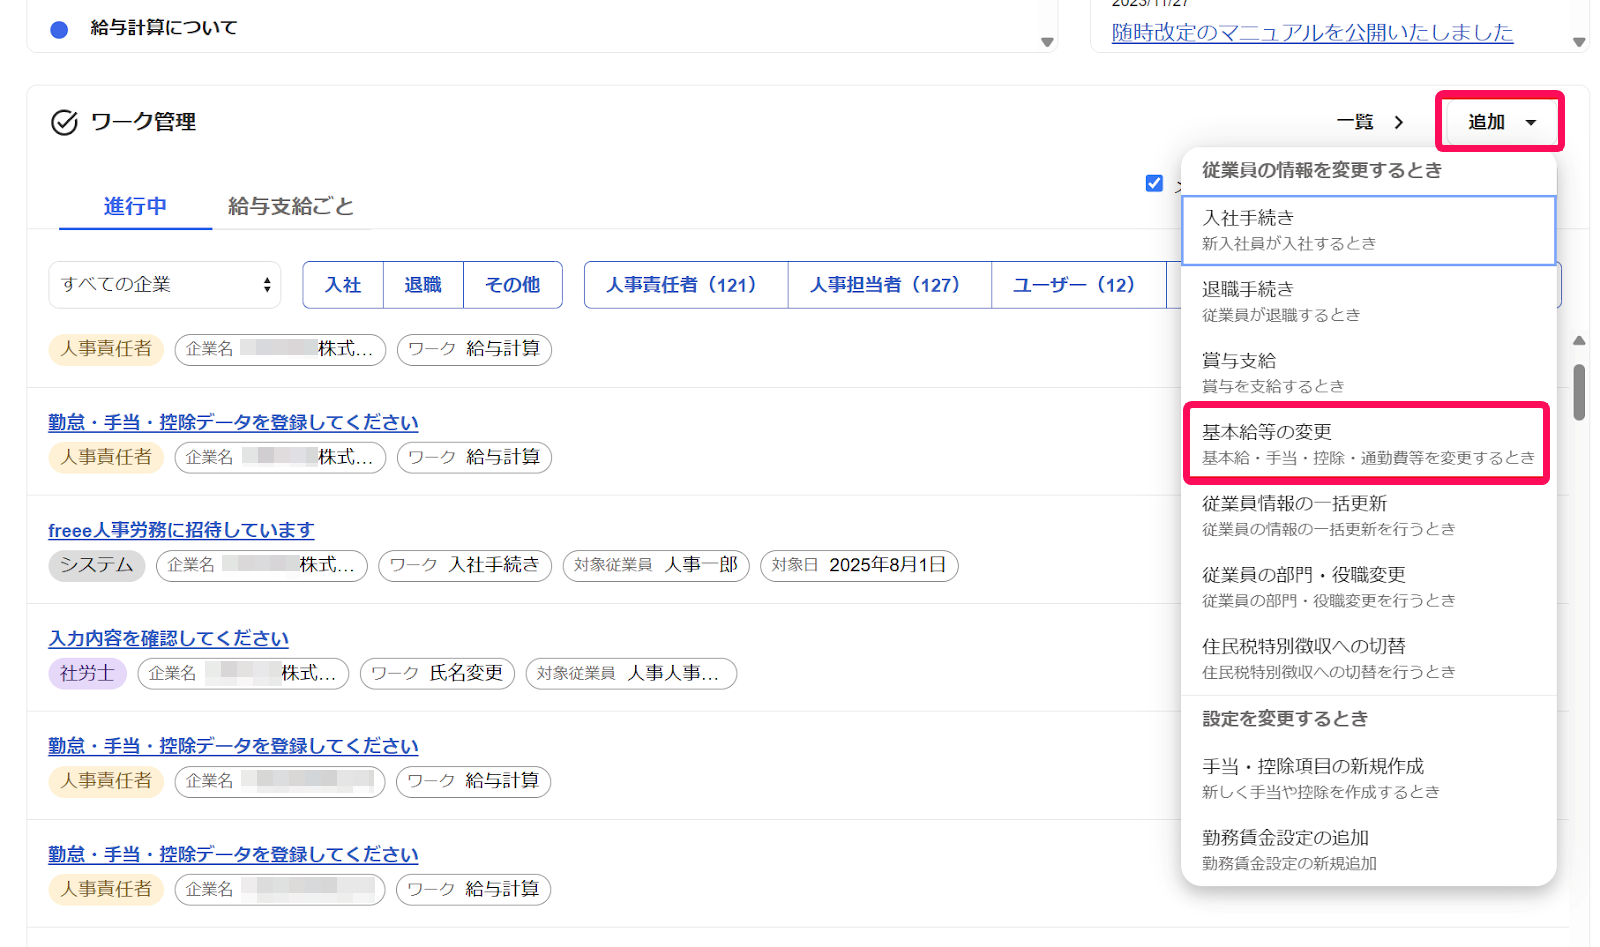1600x947 pixels.
Task: Open the 追加 dropdown button
Action: tap(1500, 122)
